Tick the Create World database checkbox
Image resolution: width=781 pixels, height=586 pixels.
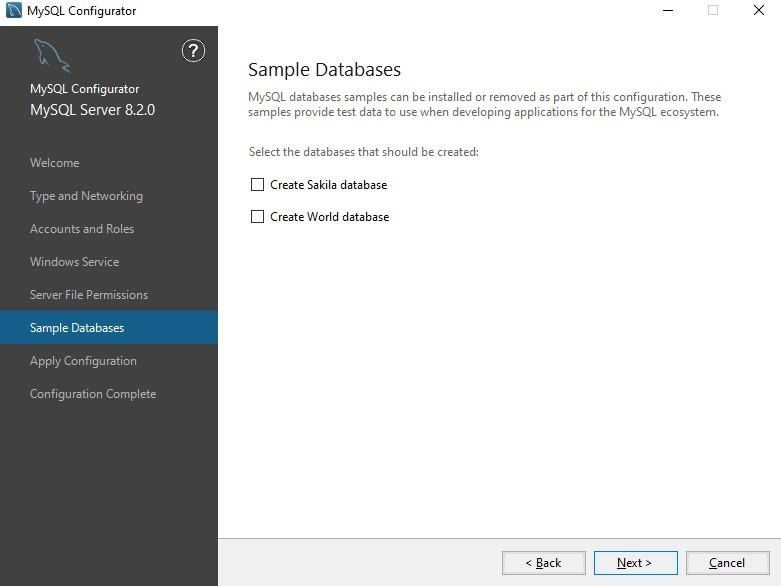point(257,217)
